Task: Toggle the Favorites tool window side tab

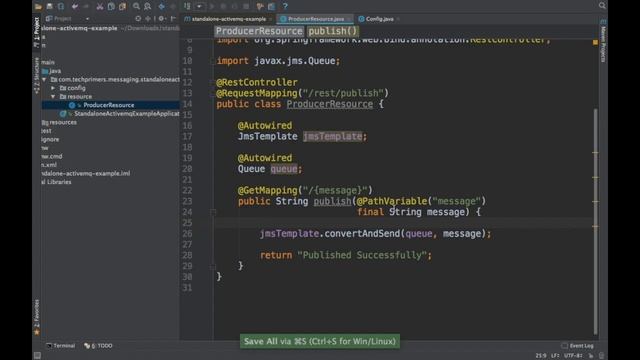Action: tap(37, 317)
